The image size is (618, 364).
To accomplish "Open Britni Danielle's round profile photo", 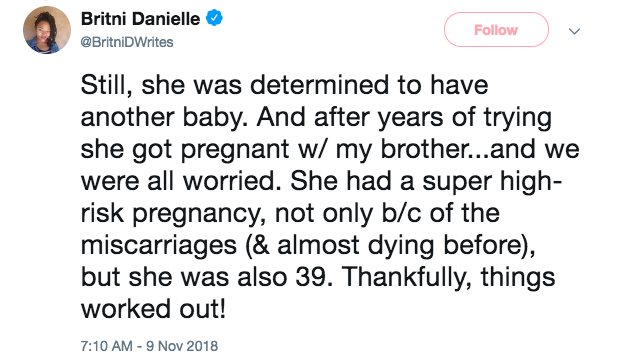I will pyautogui.click(x=47, y=30).
